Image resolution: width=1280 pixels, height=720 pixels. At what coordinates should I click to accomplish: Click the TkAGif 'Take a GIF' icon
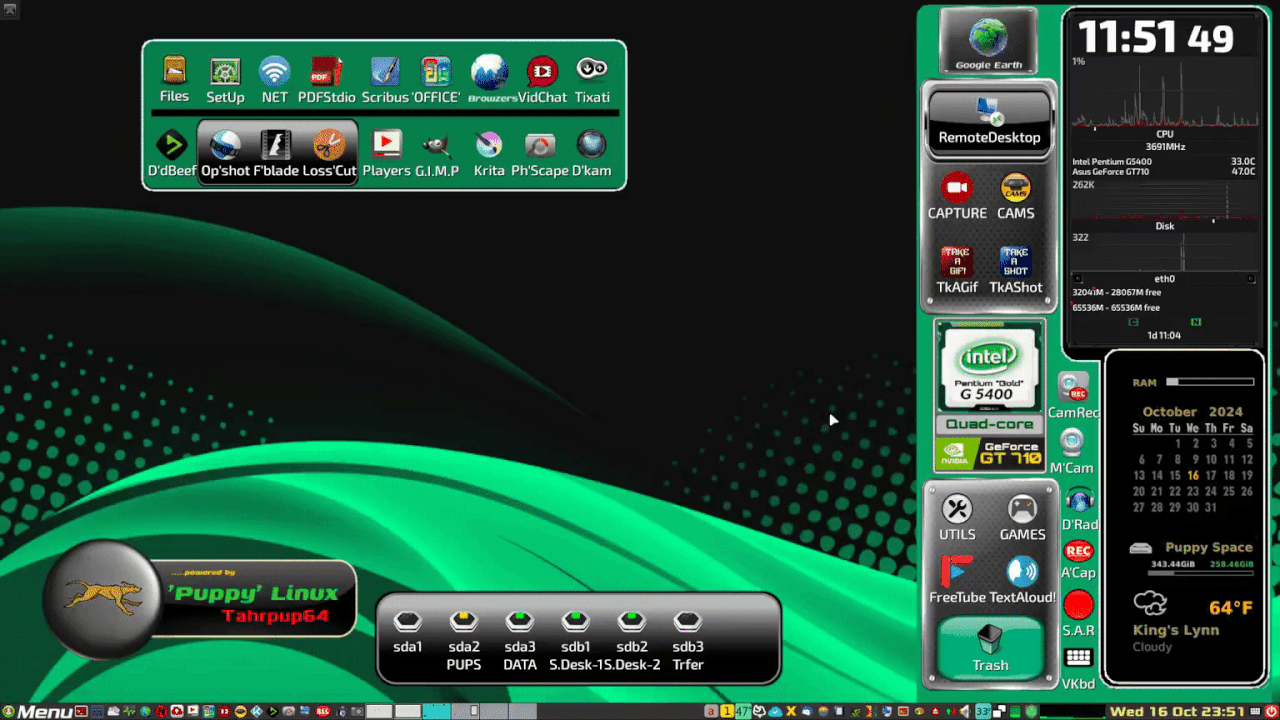957,262
